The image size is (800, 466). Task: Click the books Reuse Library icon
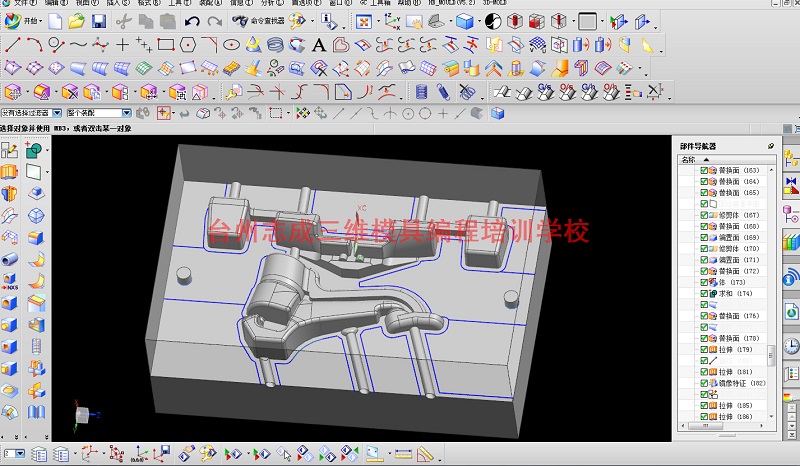pyautogui.click(x=791, y=242)
